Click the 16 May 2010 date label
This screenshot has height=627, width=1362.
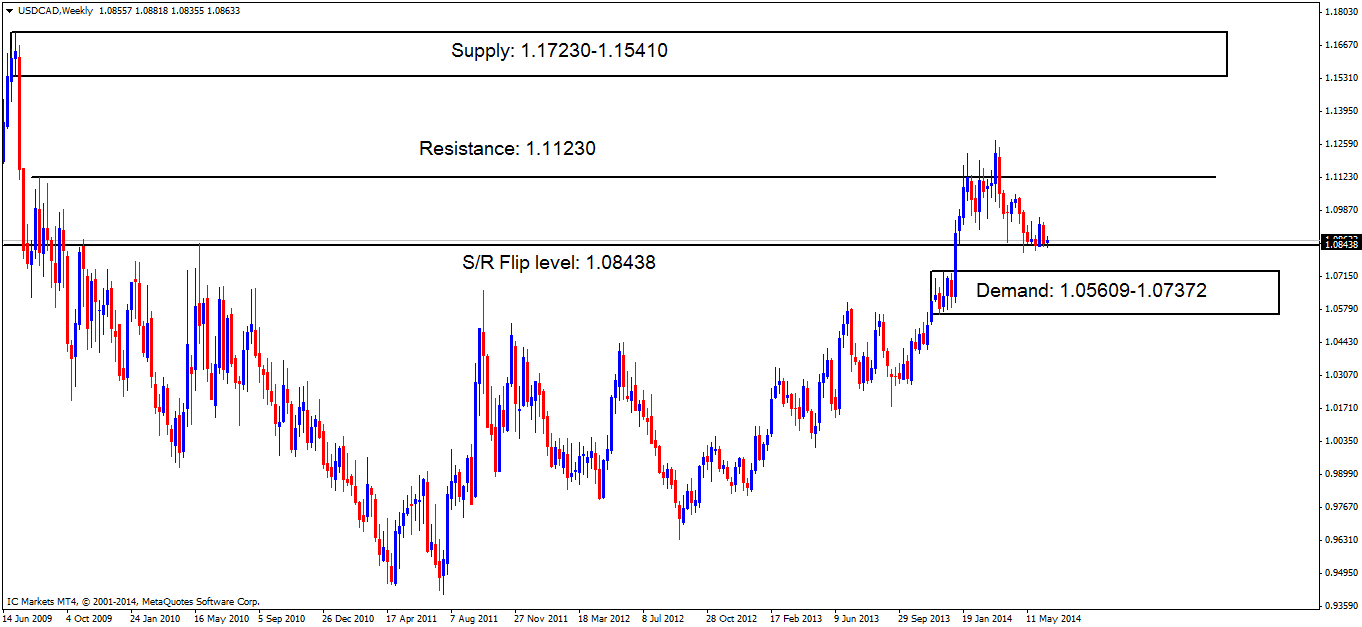(220, 619)
